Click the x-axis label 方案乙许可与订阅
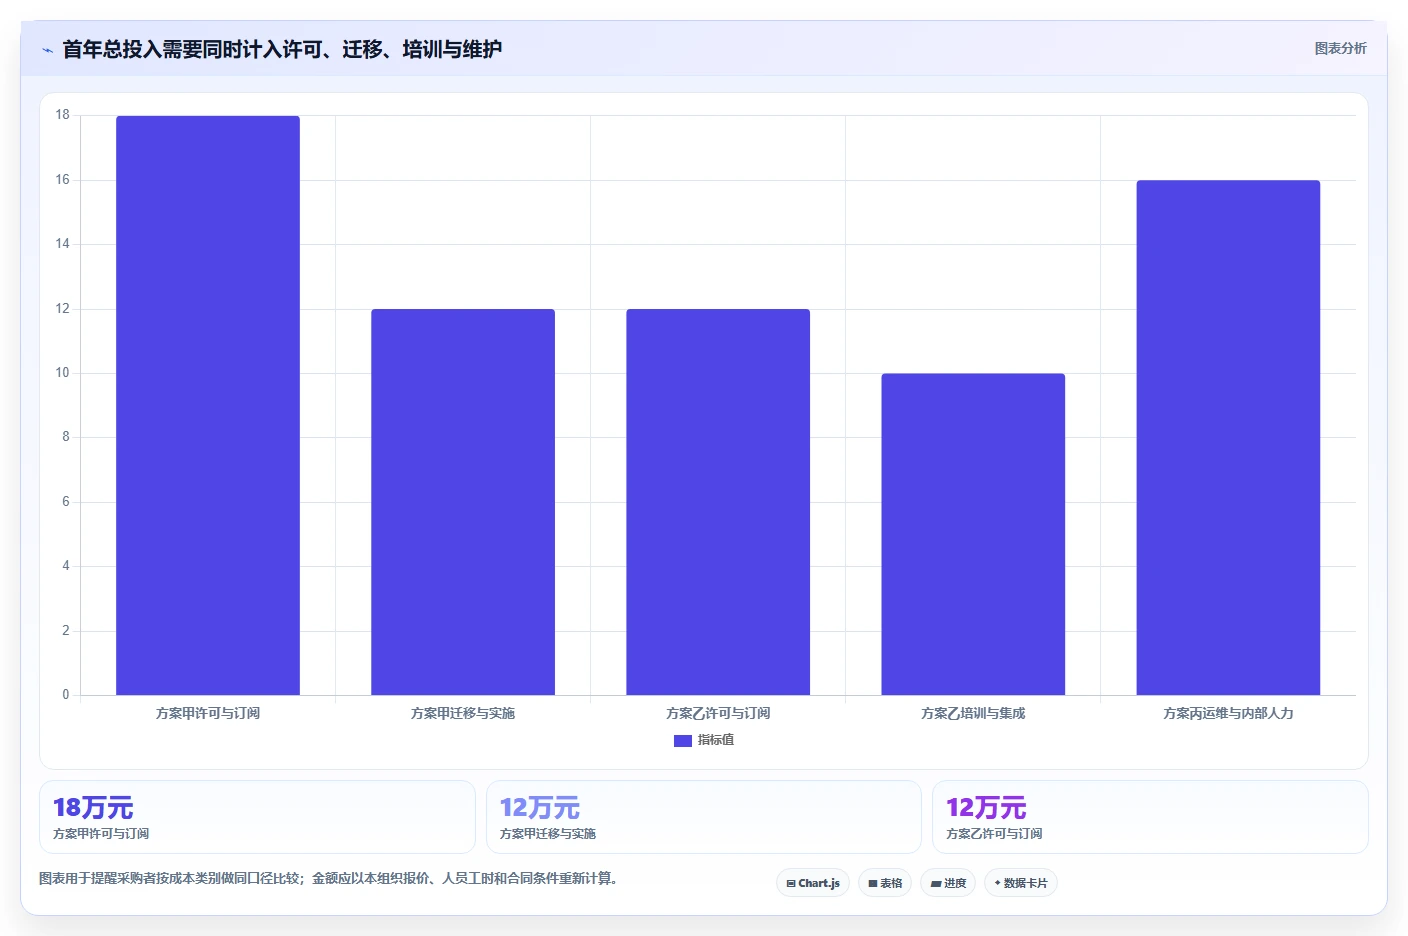The image size is (1408, 936). coord(718,713)
